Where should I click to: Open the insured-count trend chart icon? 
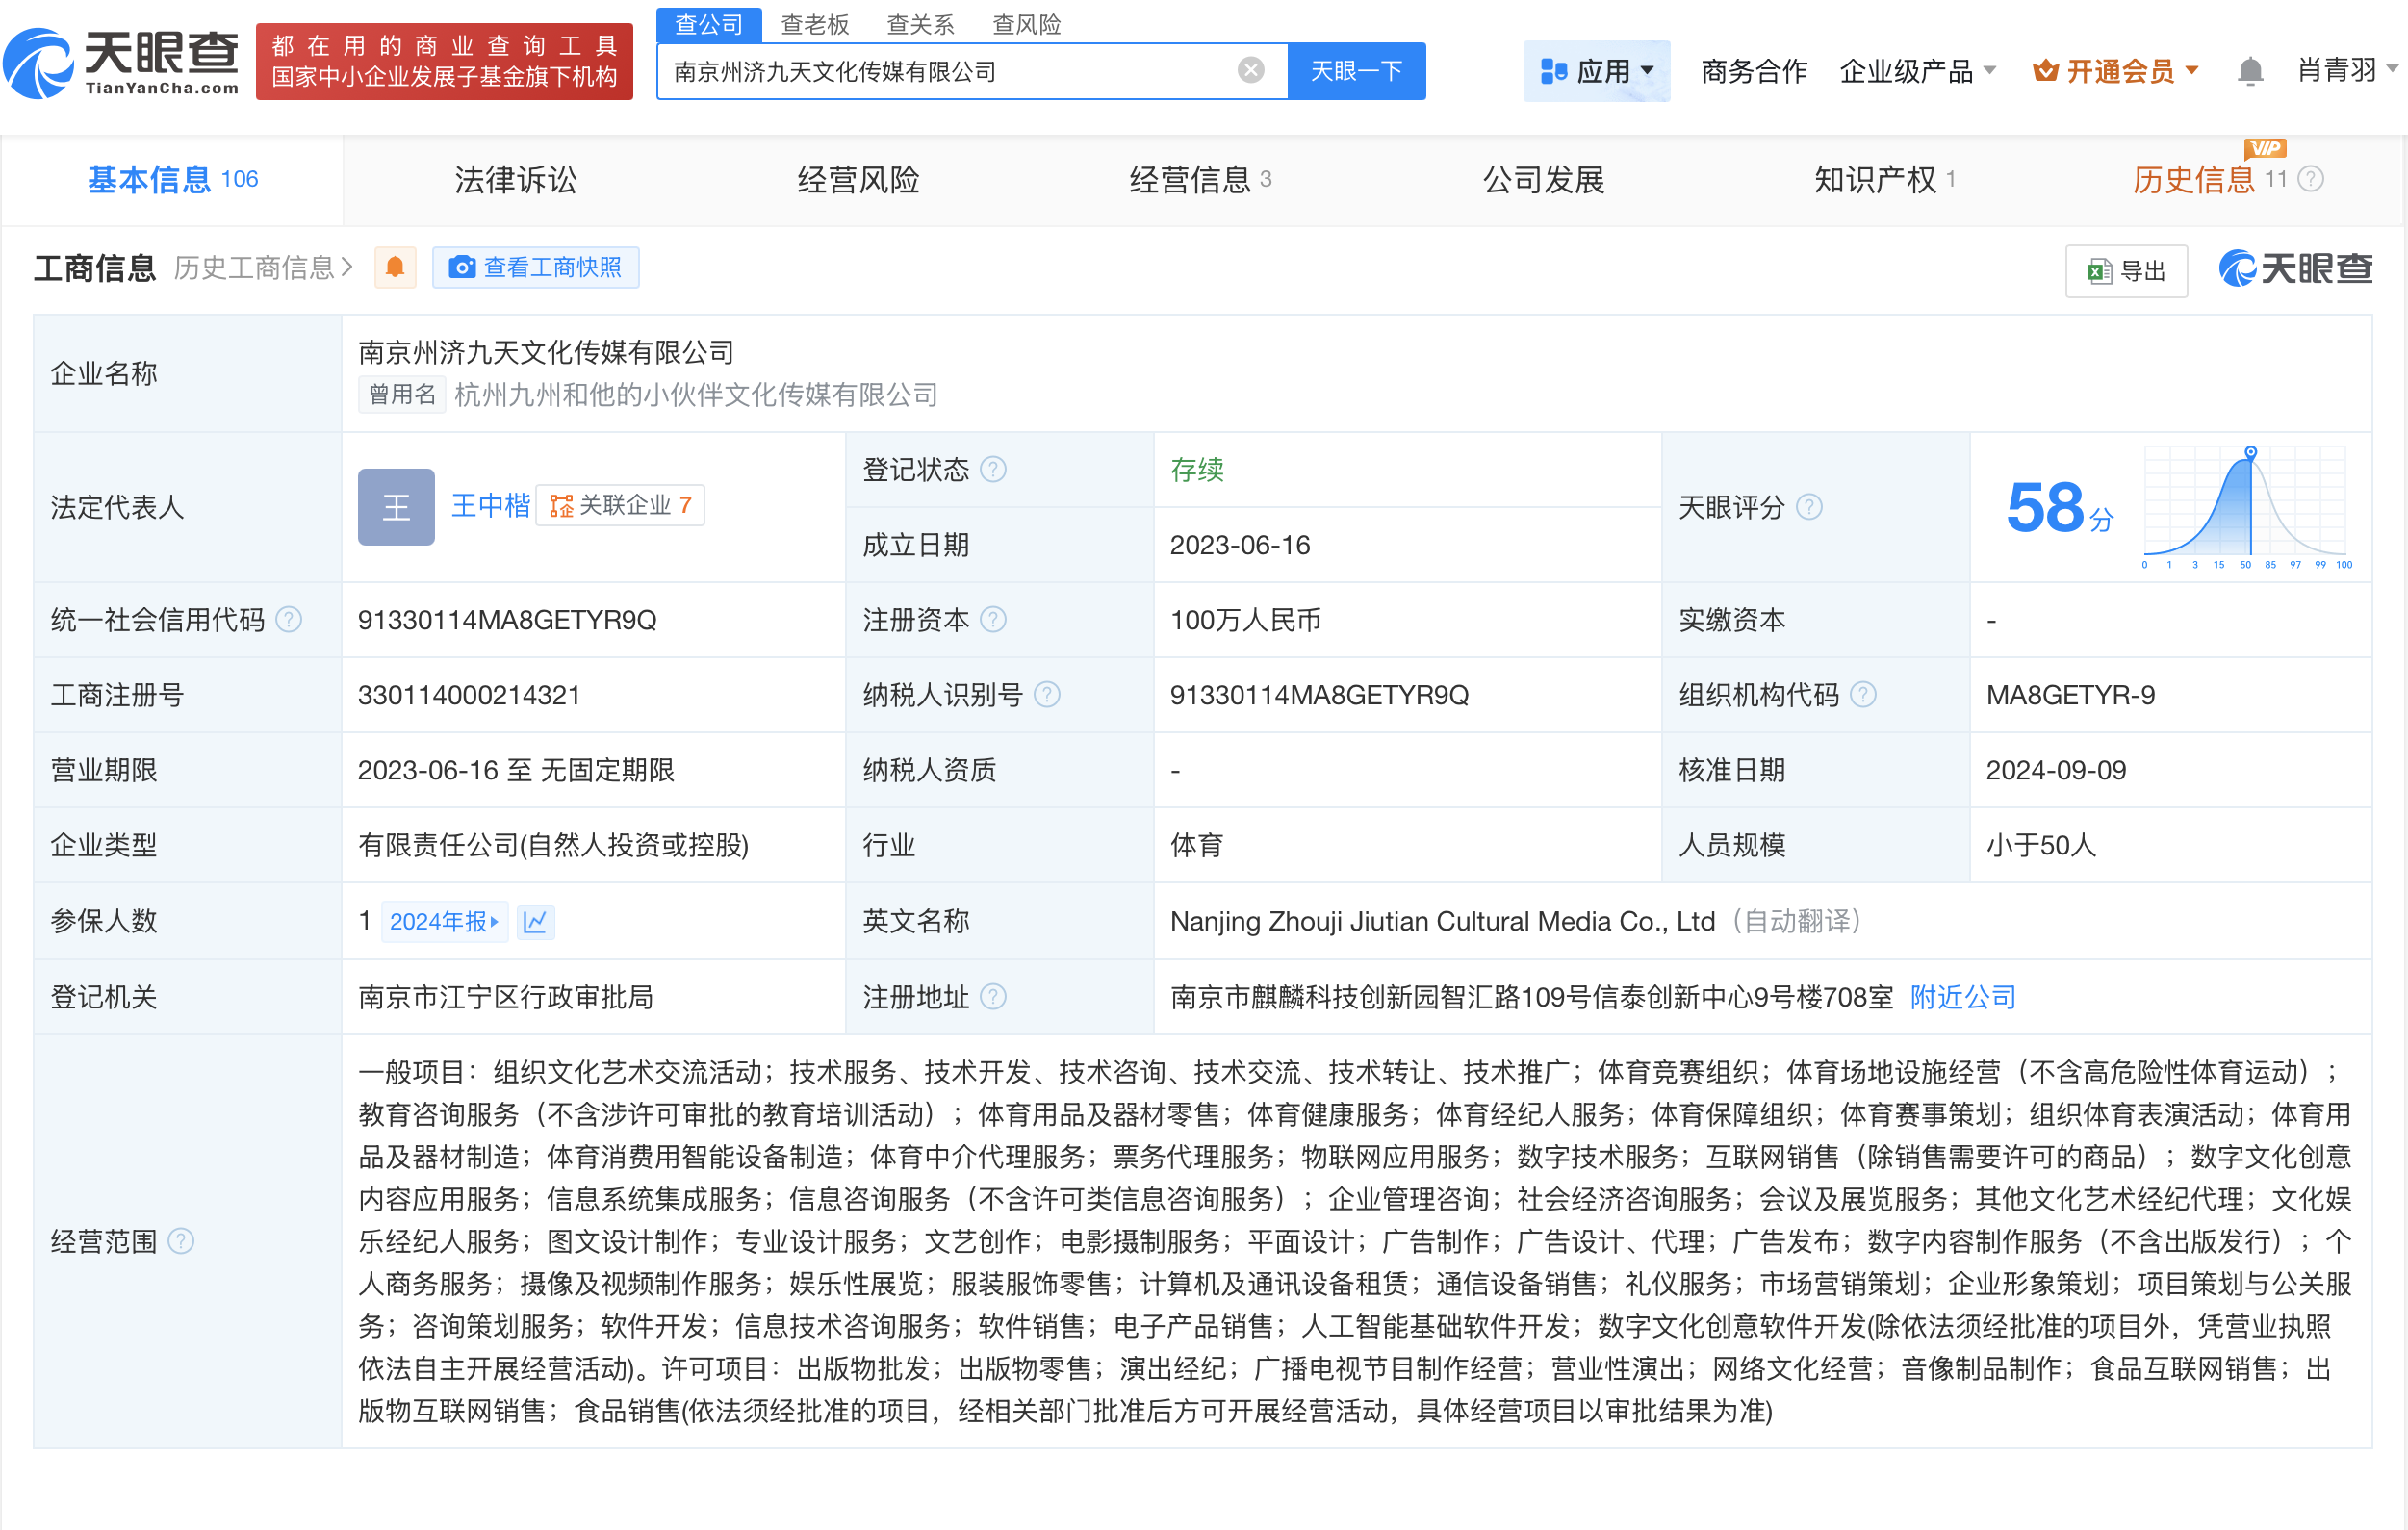535,921
